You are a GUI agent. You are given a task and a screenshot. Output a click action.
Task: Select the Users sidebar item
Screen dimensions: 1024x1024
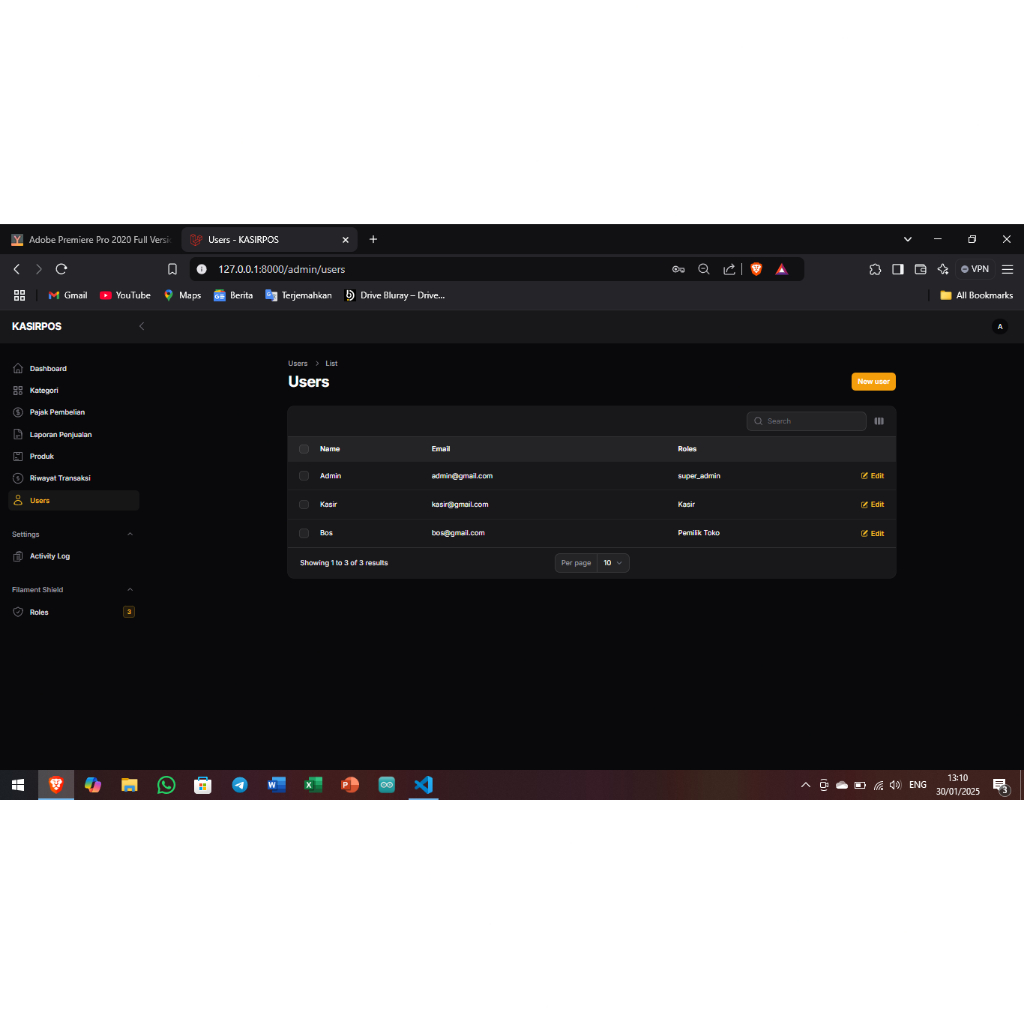tap(73, 500)
